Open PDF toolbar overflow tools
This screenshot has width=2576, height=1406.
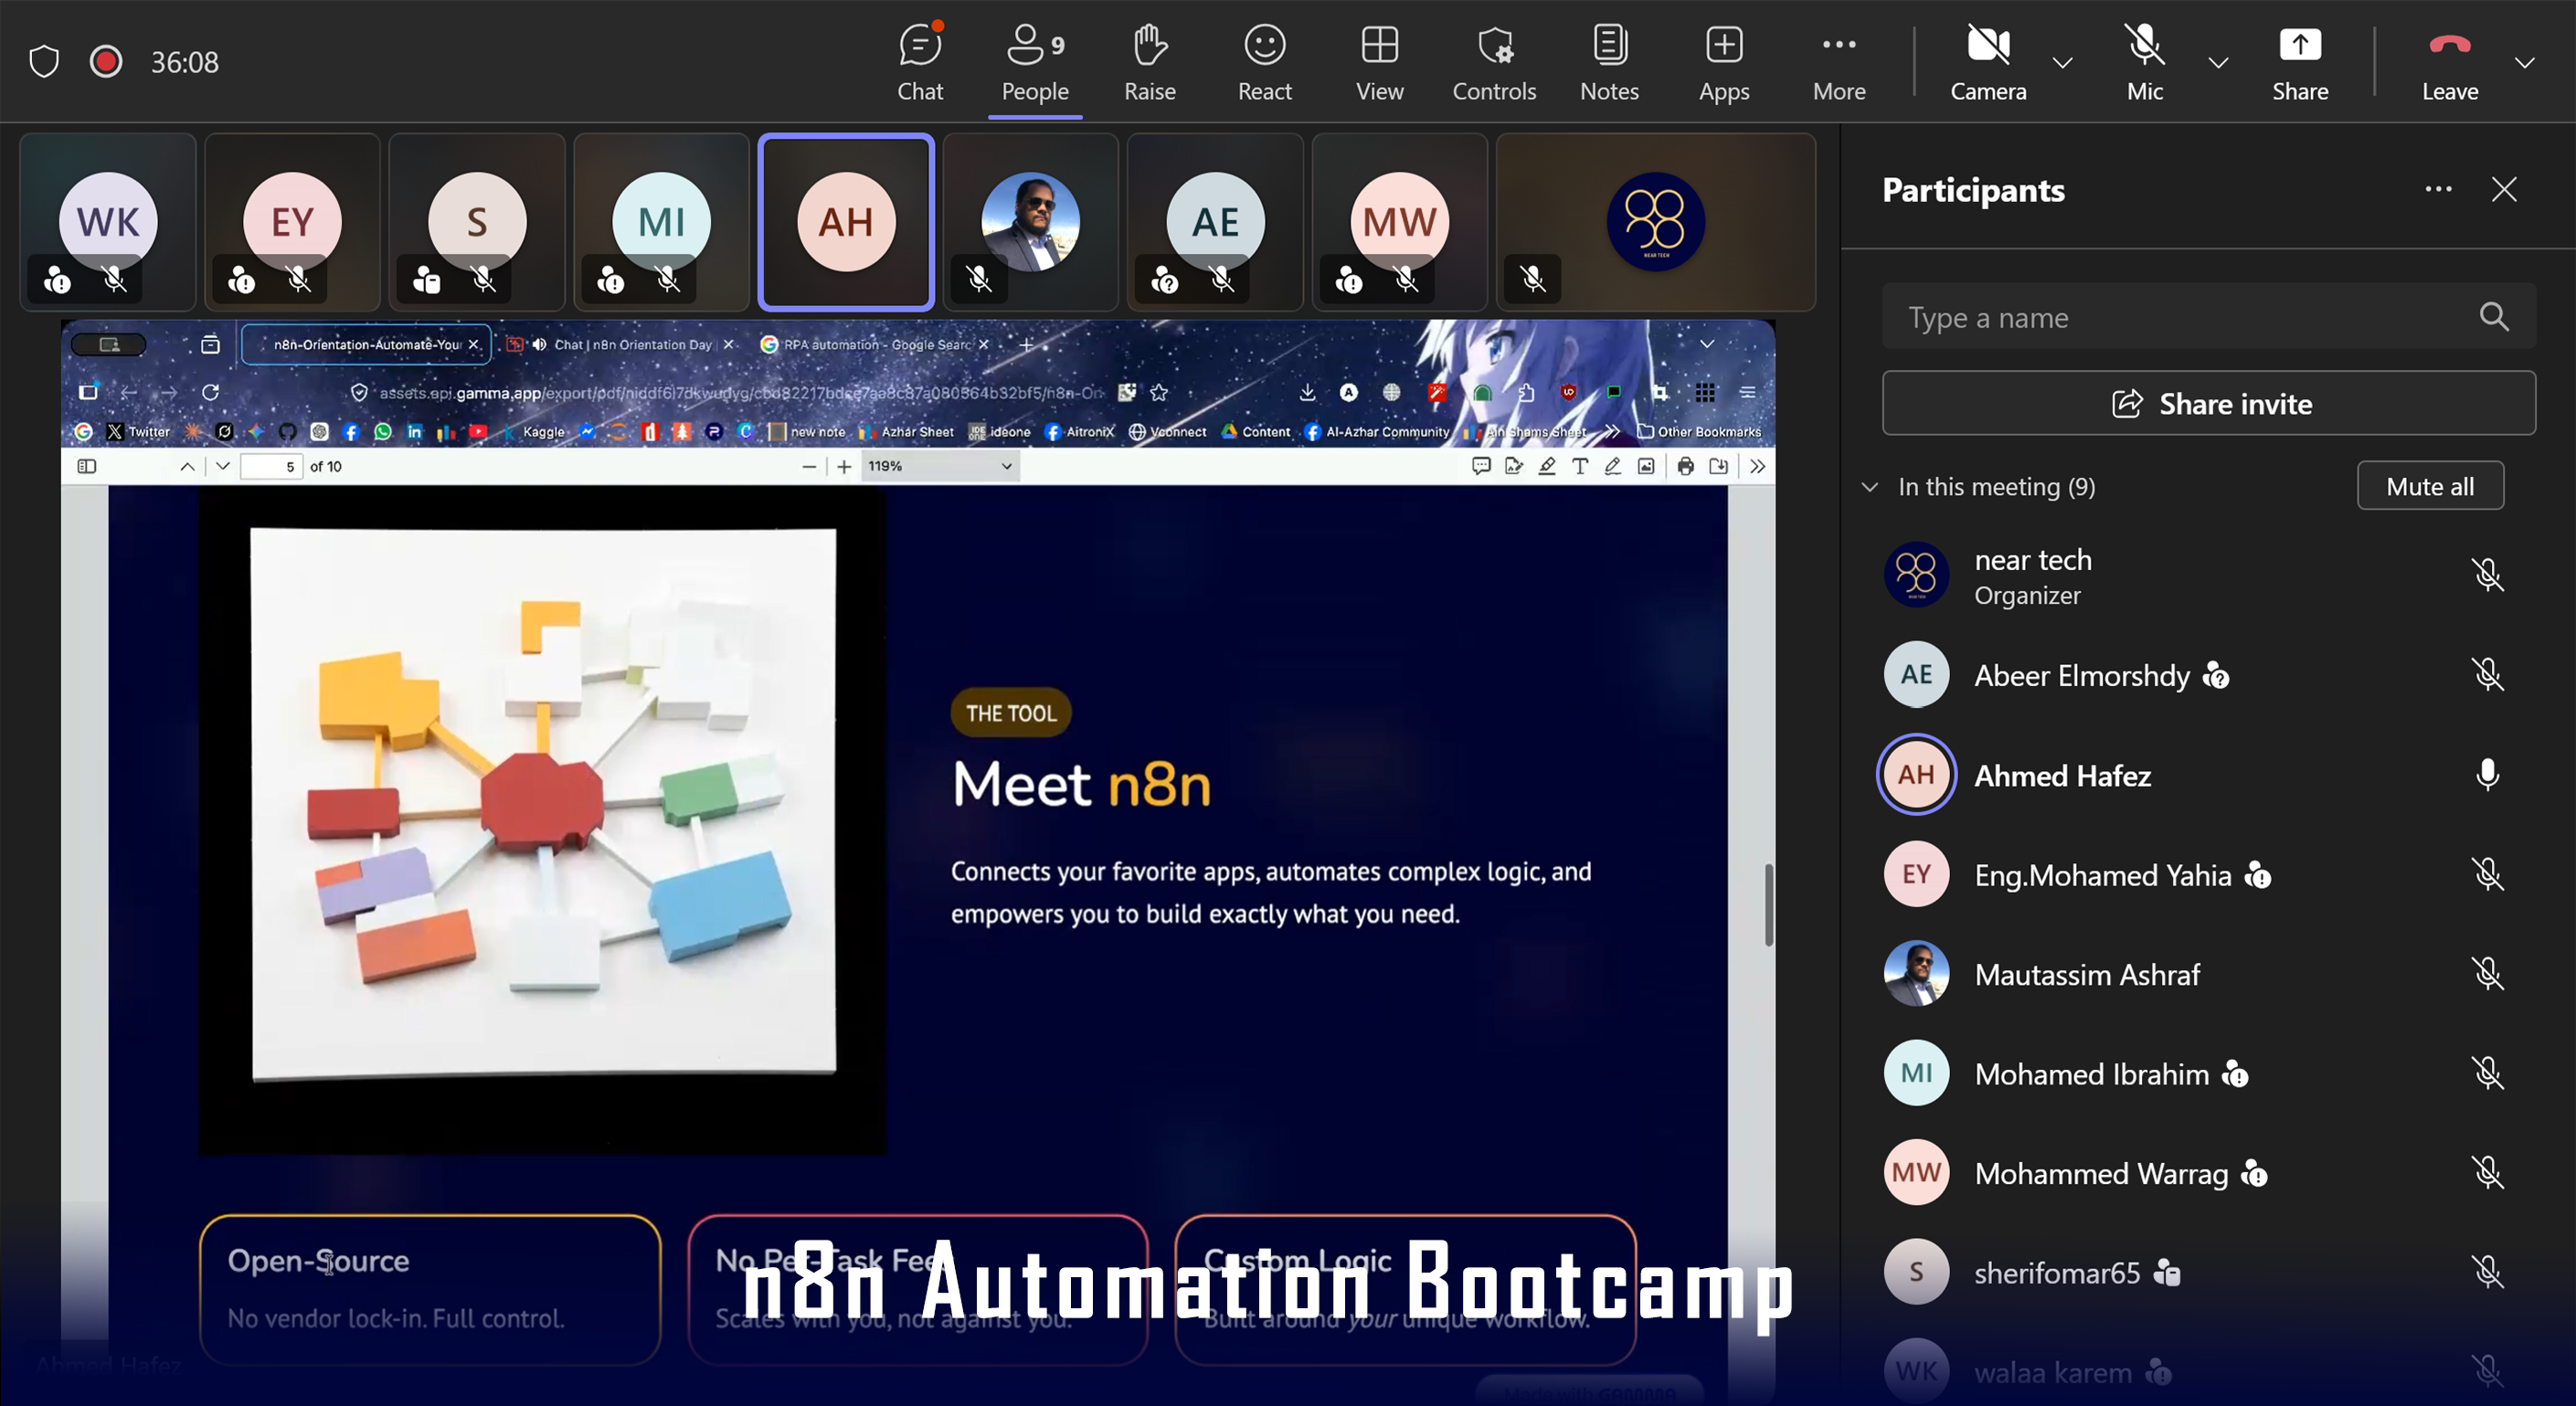tap(1757, 466)
